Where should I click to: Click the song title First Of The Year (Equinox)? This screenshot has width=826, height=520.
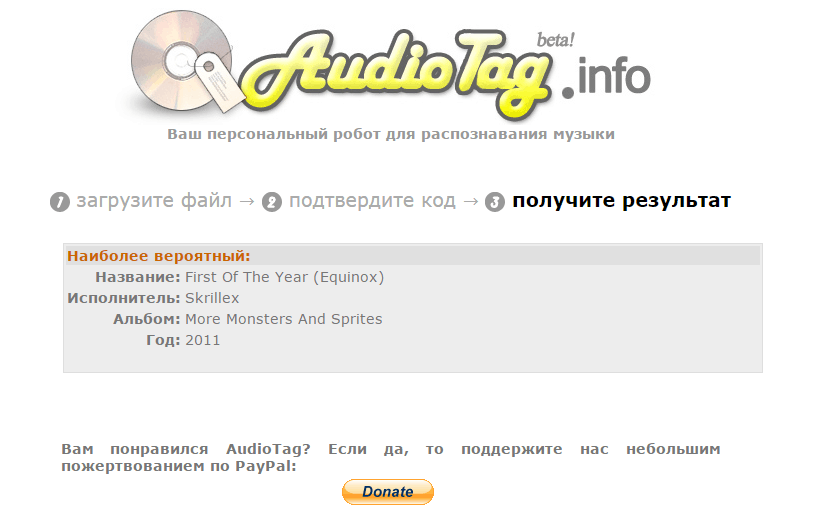click(x=284, y=277)
